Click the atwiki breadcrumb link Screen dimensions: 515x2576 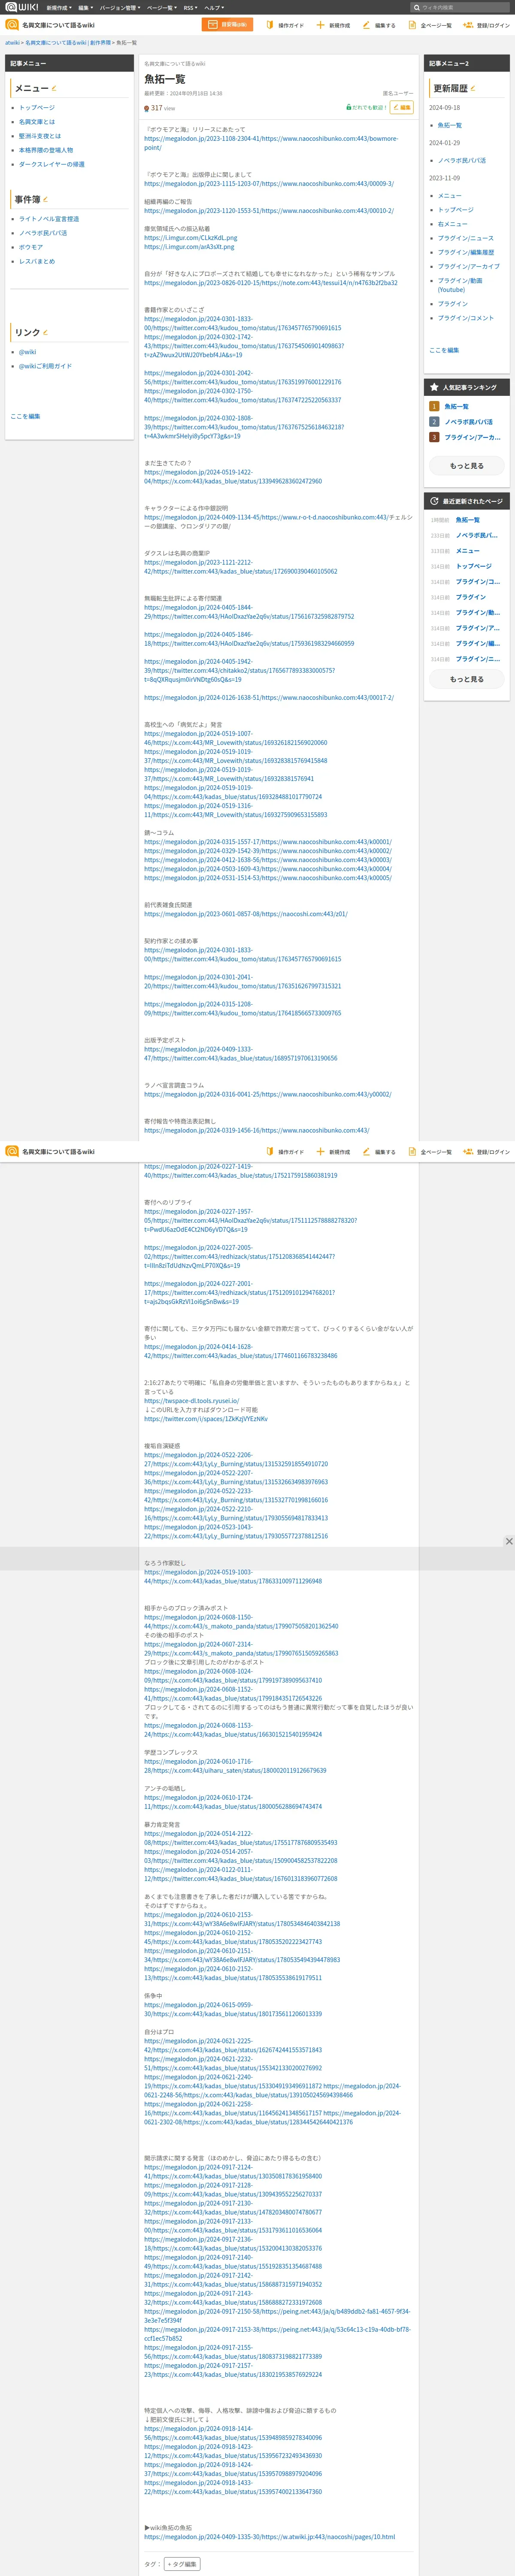(12, 43)
